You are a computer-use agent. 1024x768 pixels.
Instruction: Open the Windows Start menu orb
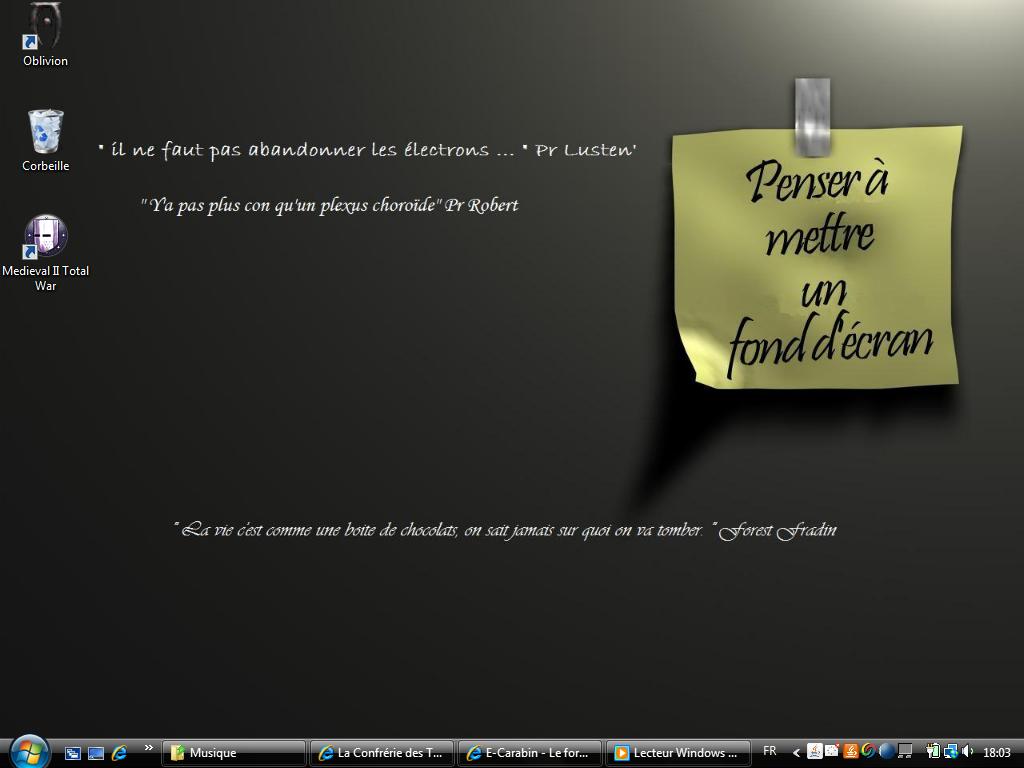(x=29, y=751)
